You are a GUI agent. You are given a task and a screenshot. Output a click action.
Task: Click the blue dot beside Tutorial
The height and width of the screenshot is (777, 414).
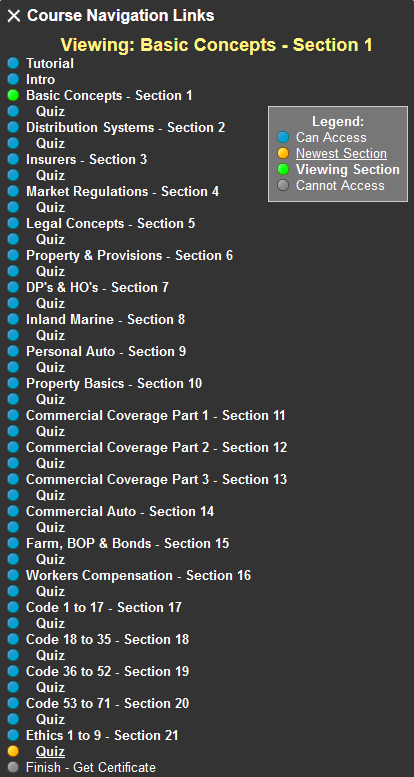click(x=13, y=63)
